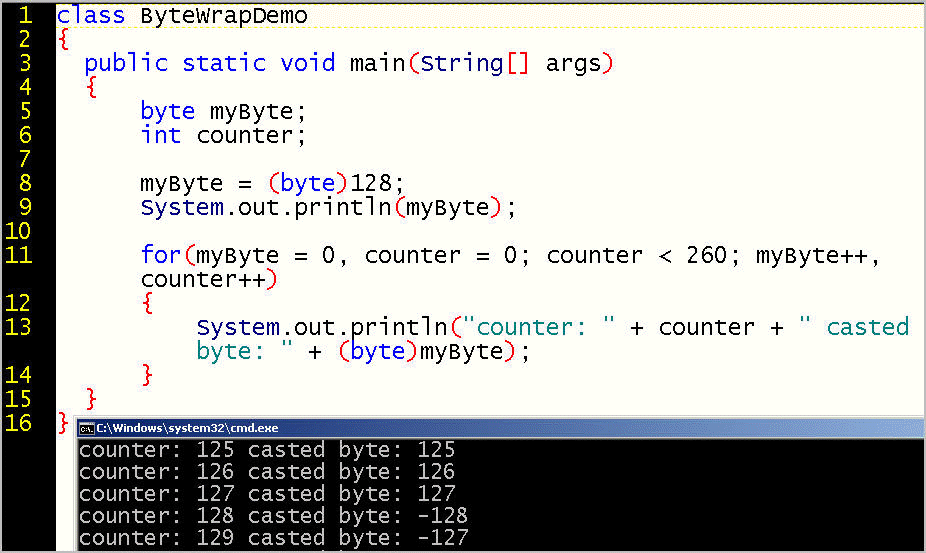Click the value 128 on line 8
The width and height of the screenshot is (926, 553).
371,183
